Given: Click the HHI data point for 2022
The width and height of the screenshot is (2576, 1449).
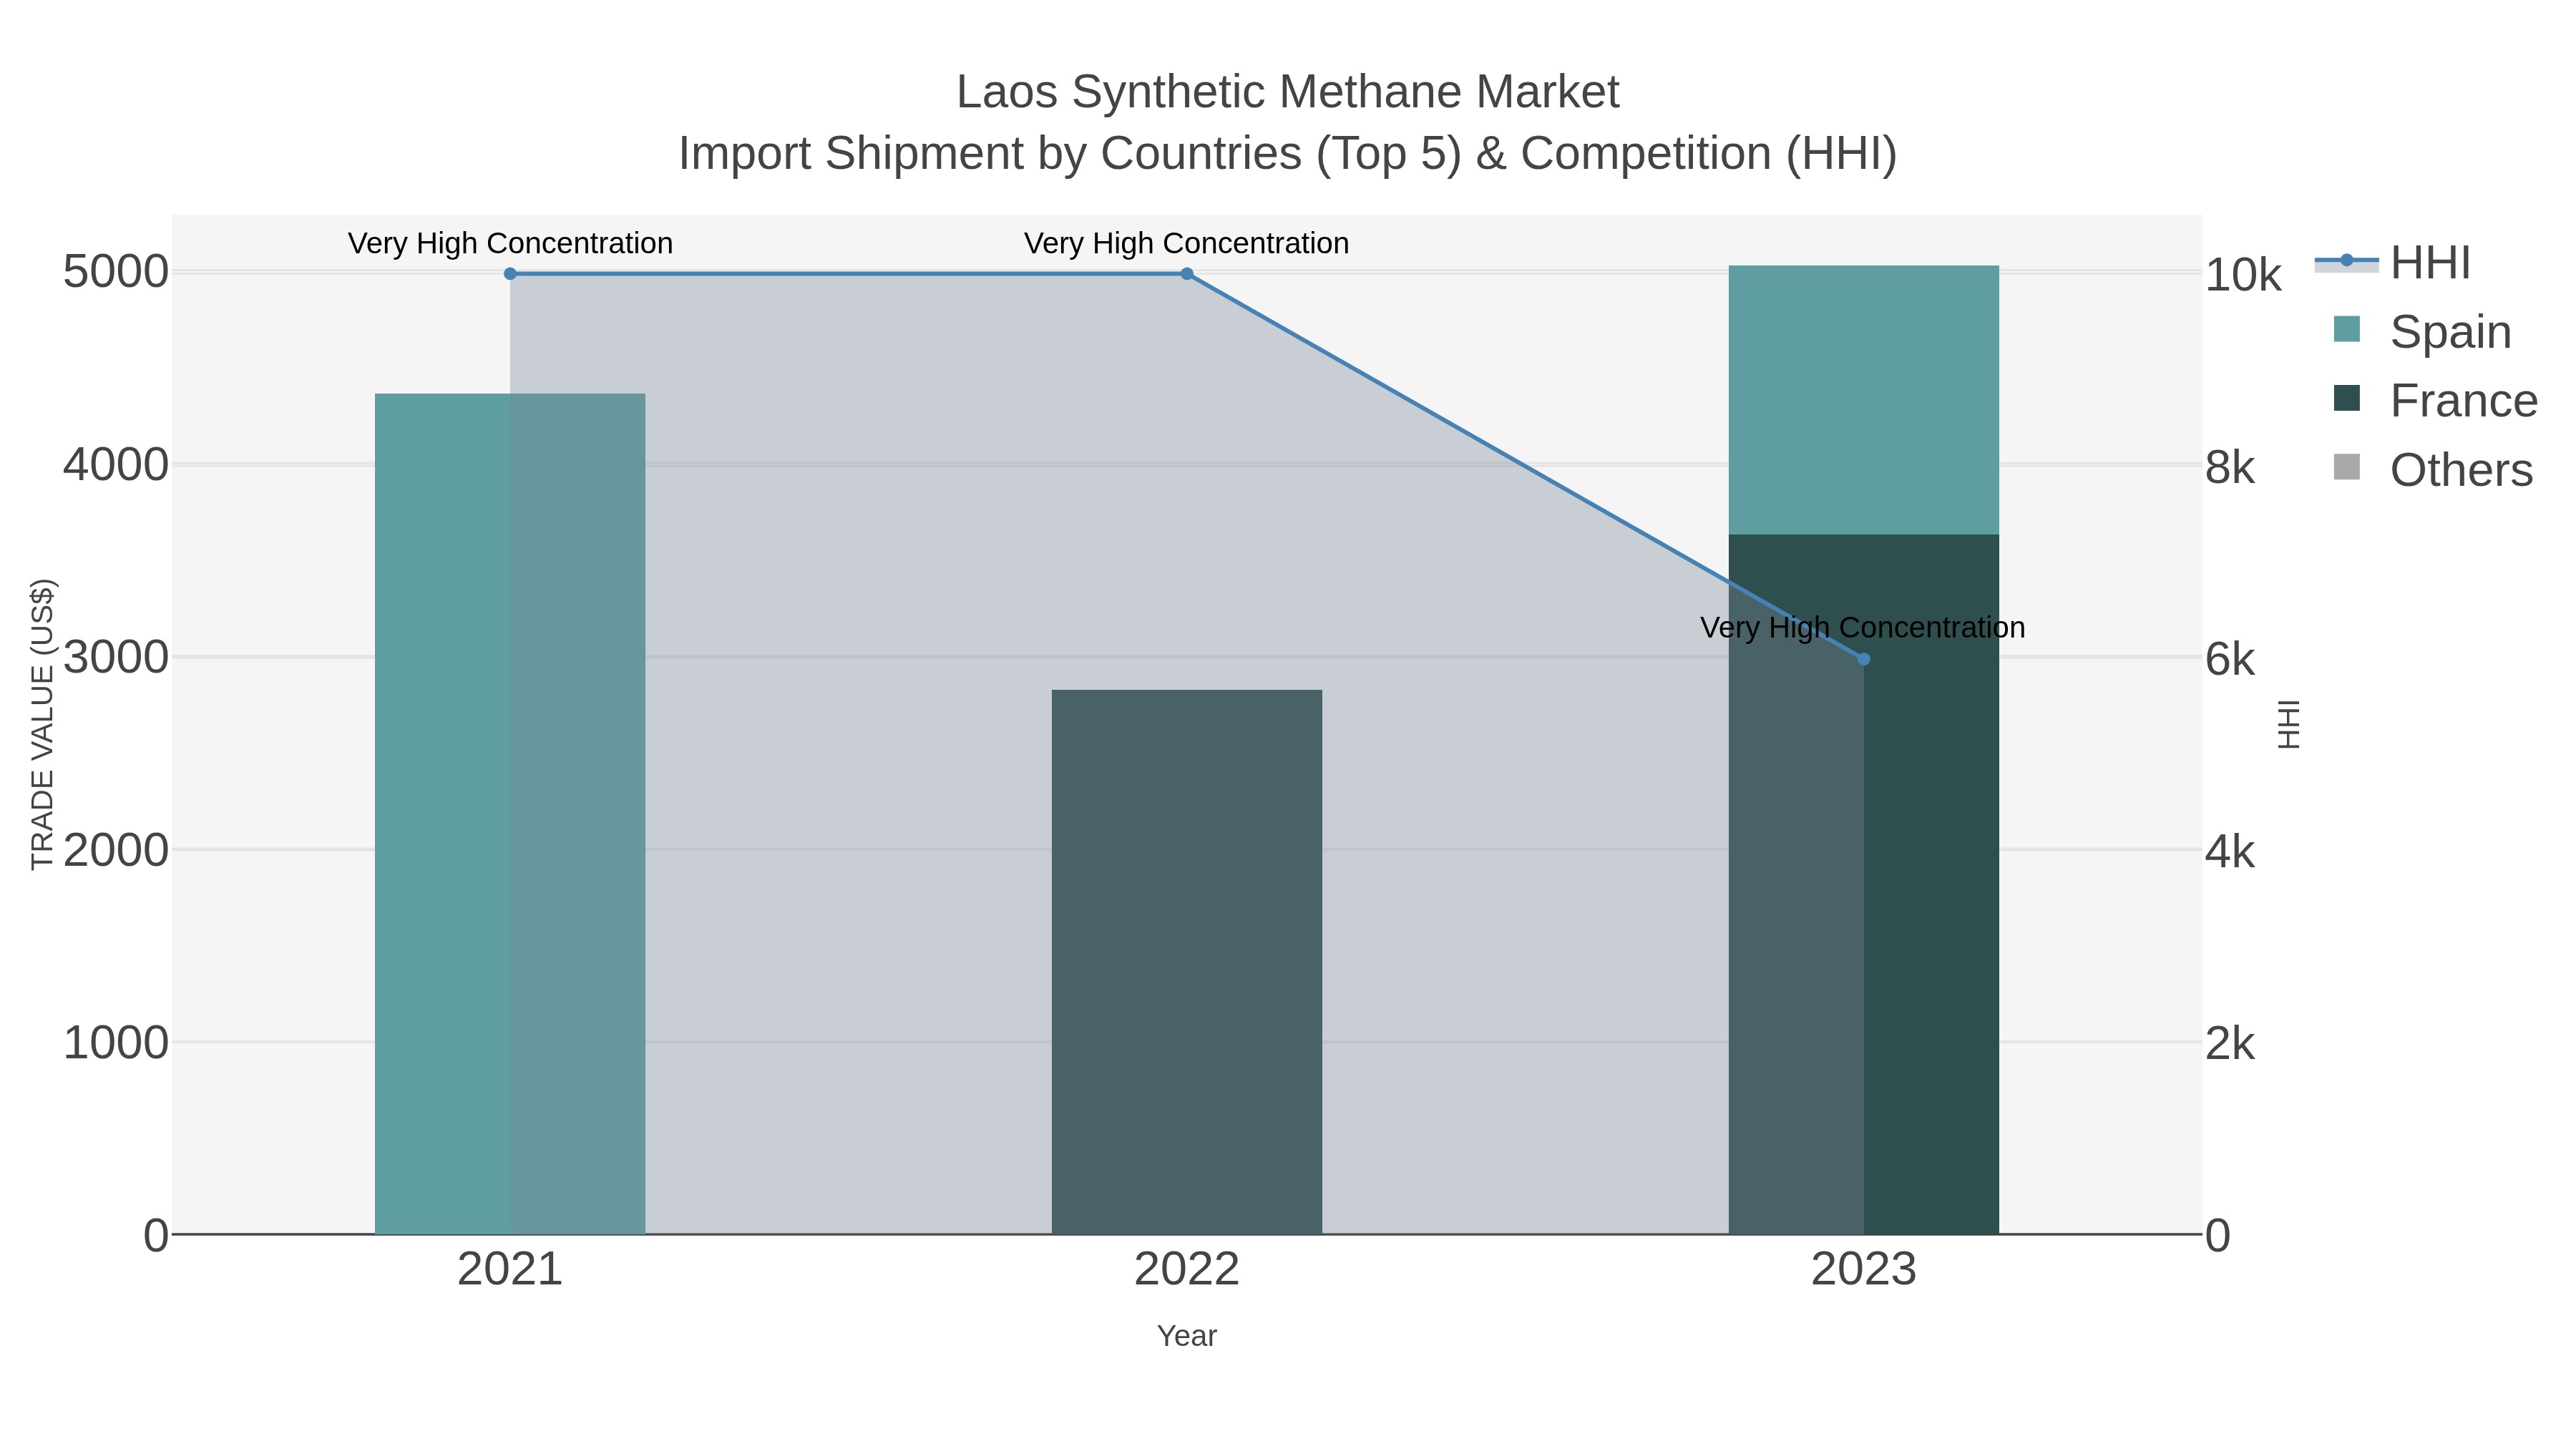Looking at the screenshot, I should point(1187,273).
